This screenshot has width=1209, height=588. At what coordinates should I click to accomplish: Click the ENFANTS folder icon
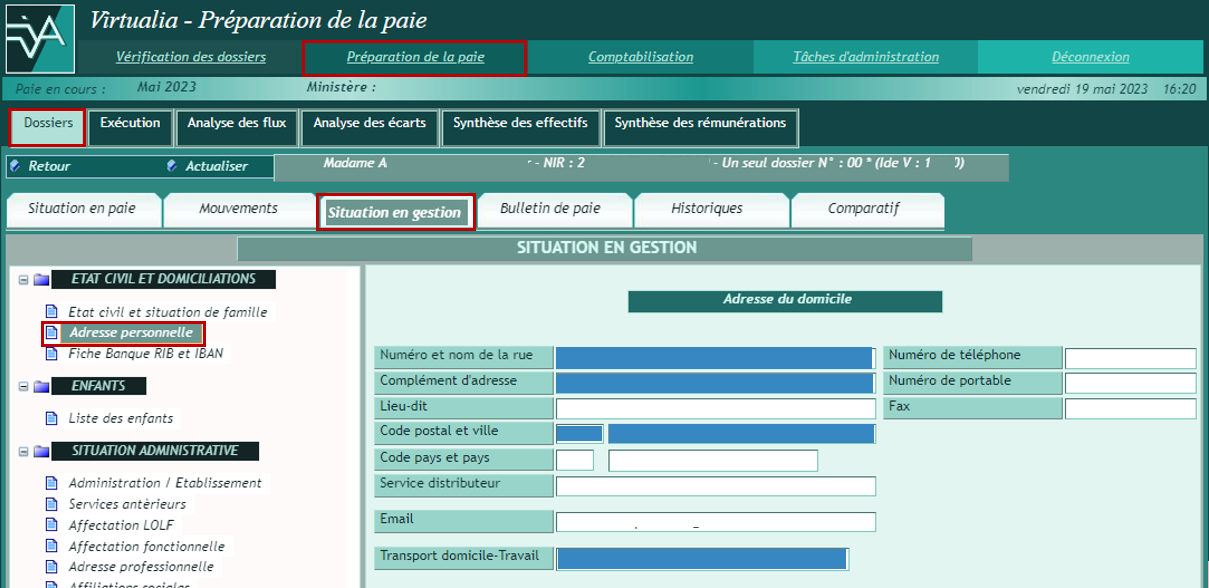(41, 386)
